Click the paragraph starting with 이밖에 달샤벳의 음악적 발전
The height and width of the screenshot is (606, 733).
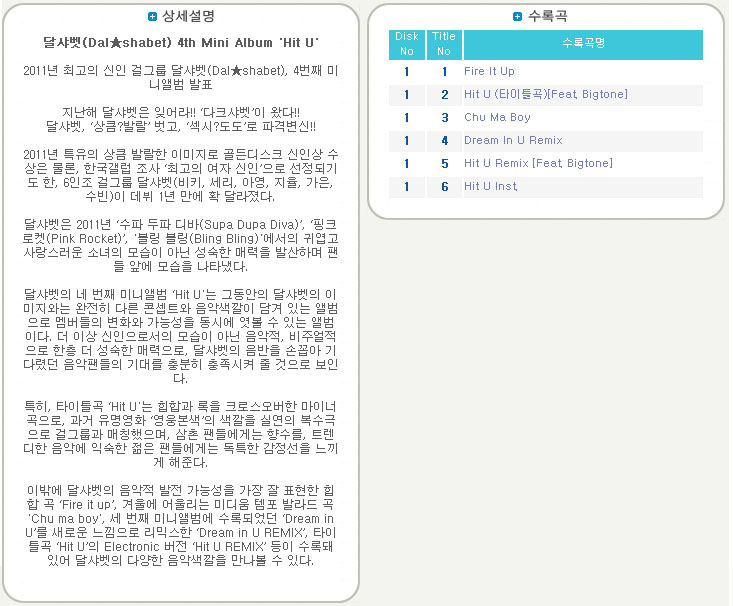pyautogui.click(x=180, y=525)
